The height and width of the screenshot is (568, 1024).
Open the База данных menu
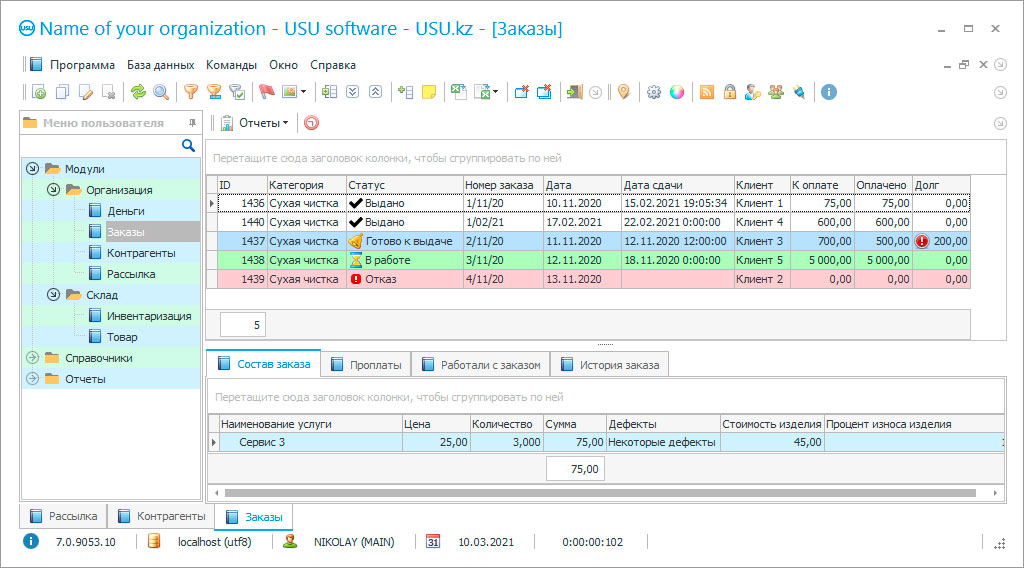161,65
